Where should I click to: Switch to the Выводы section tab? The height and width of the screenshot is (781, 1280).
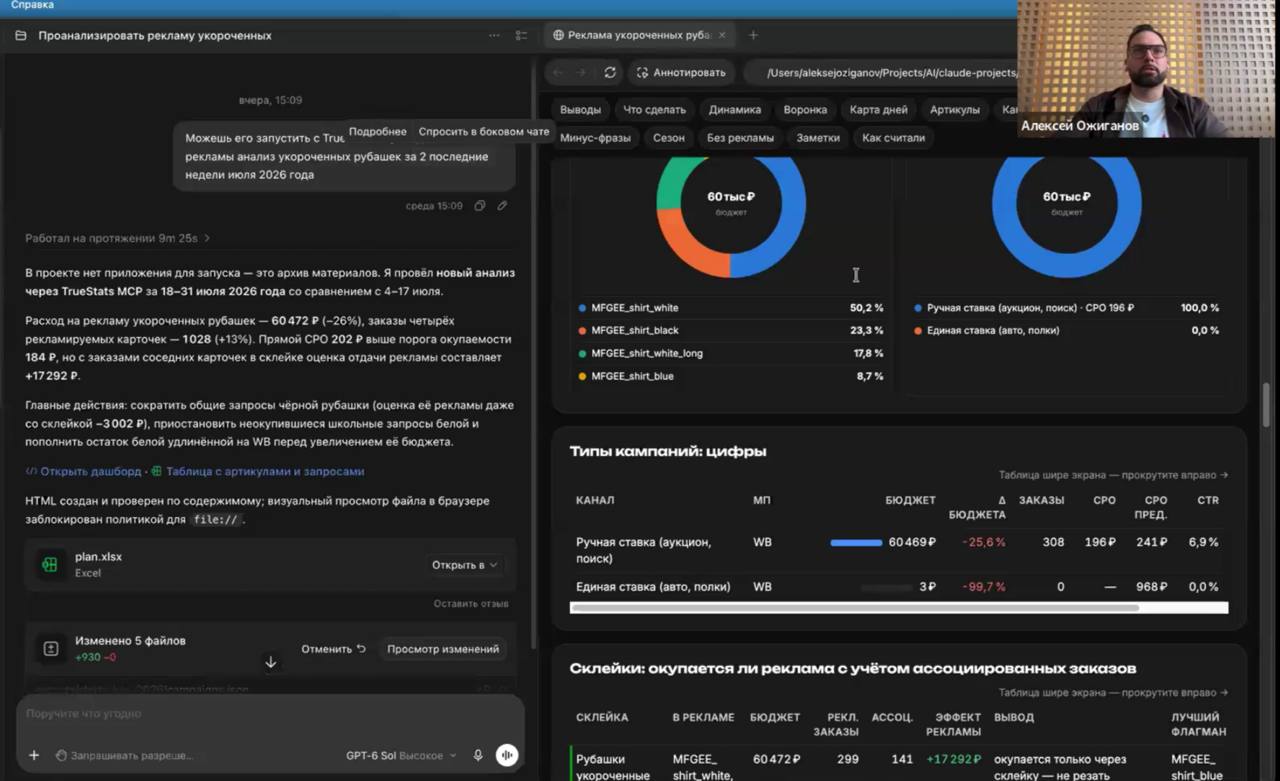(581, 110)
